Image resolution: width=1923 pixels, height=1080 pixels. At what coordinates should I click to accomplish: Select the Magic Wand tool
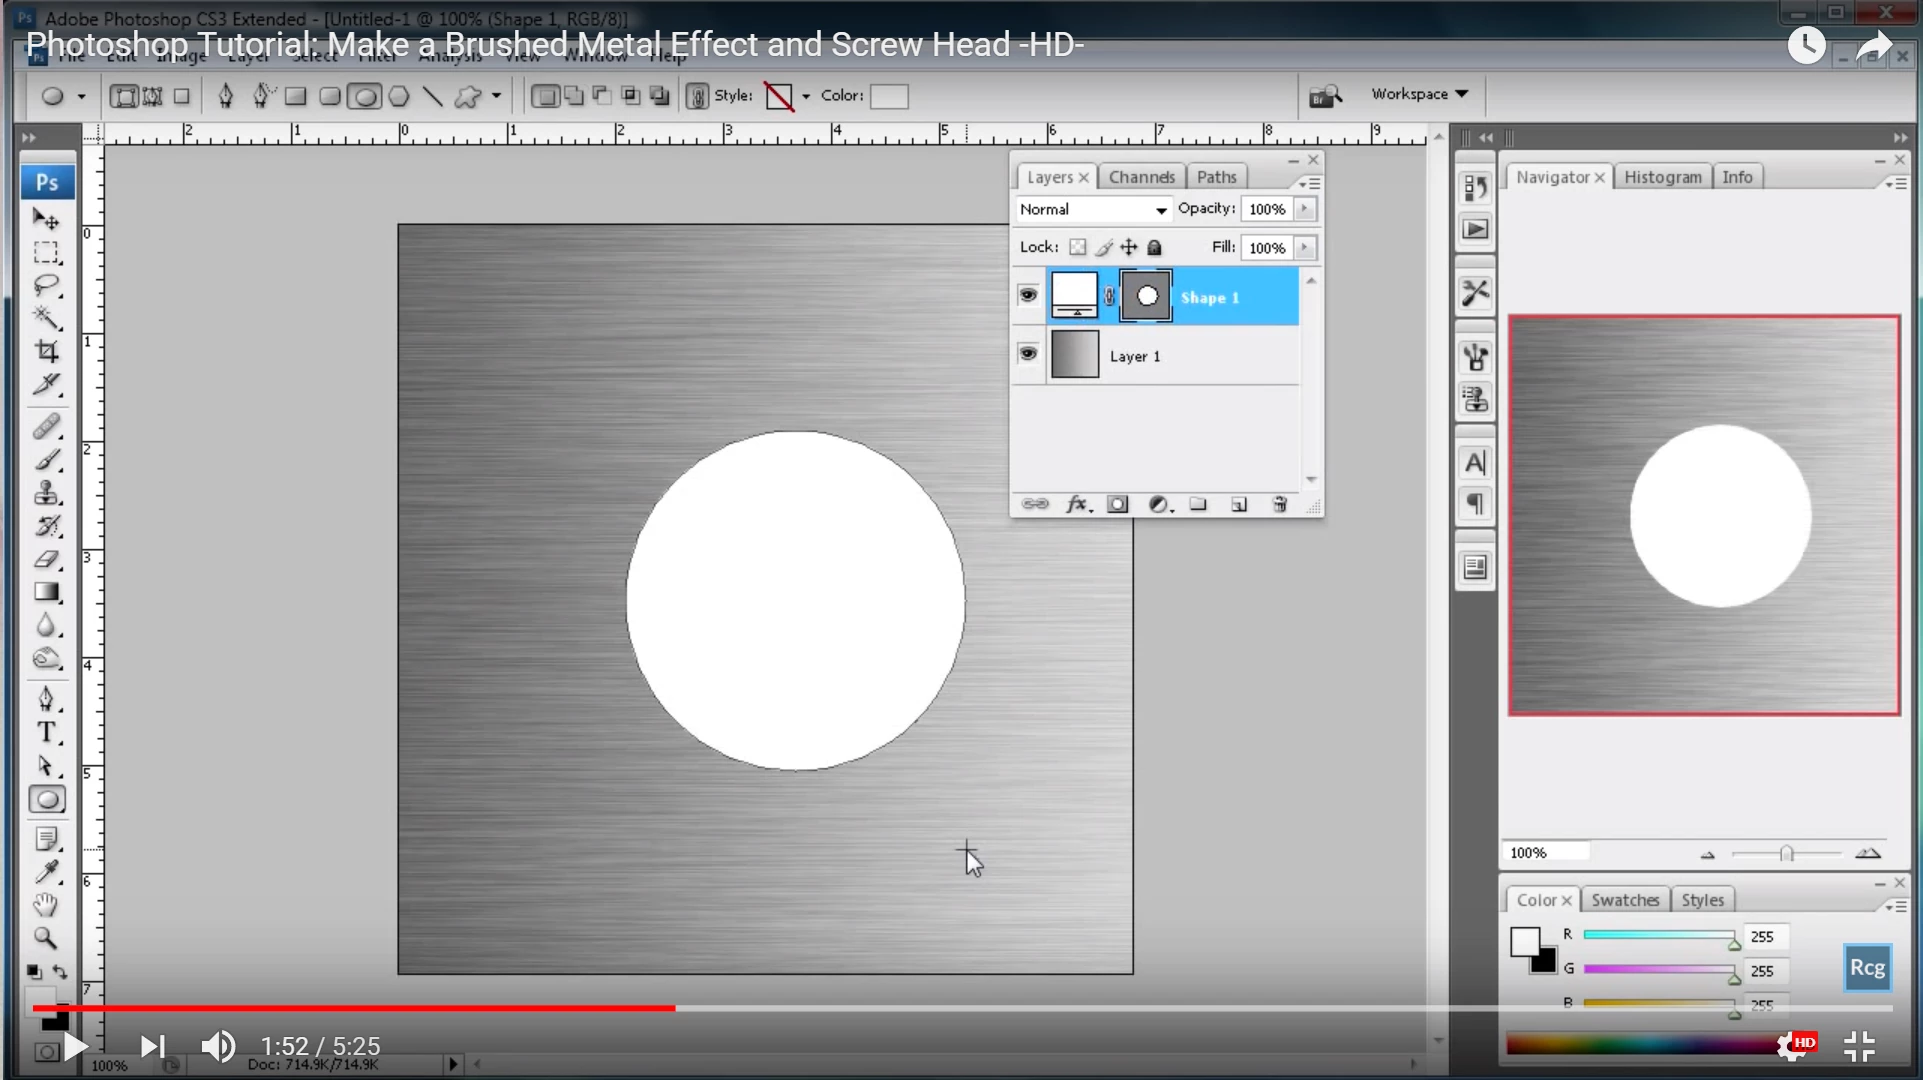click(46, 318)
